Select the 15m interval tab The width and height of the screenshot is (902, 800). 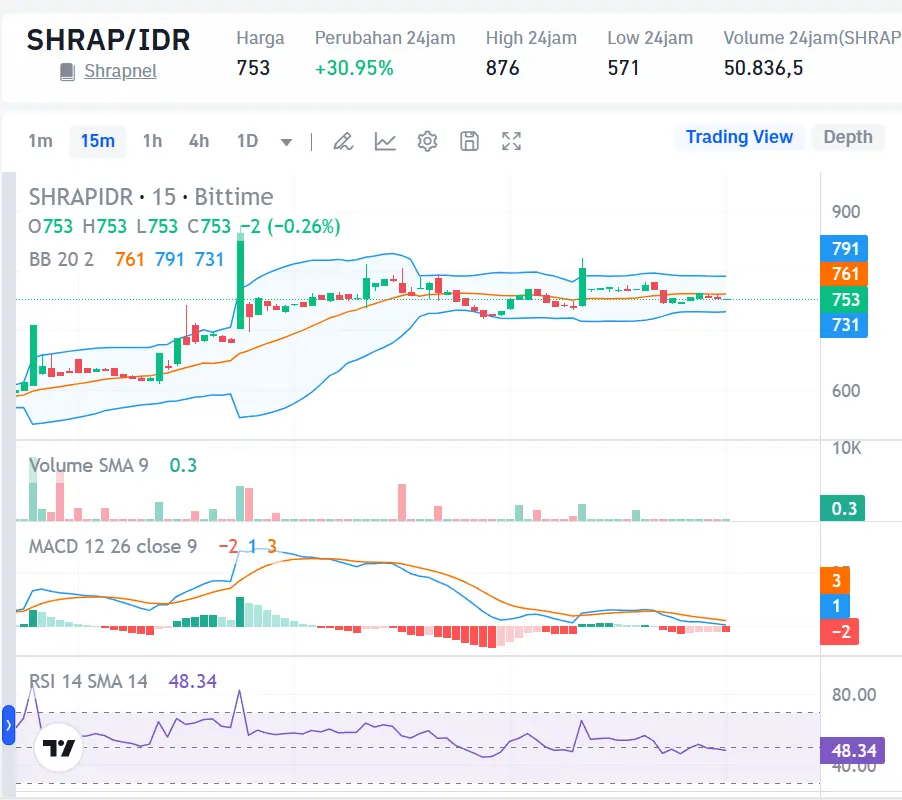[x=97, y=141]
